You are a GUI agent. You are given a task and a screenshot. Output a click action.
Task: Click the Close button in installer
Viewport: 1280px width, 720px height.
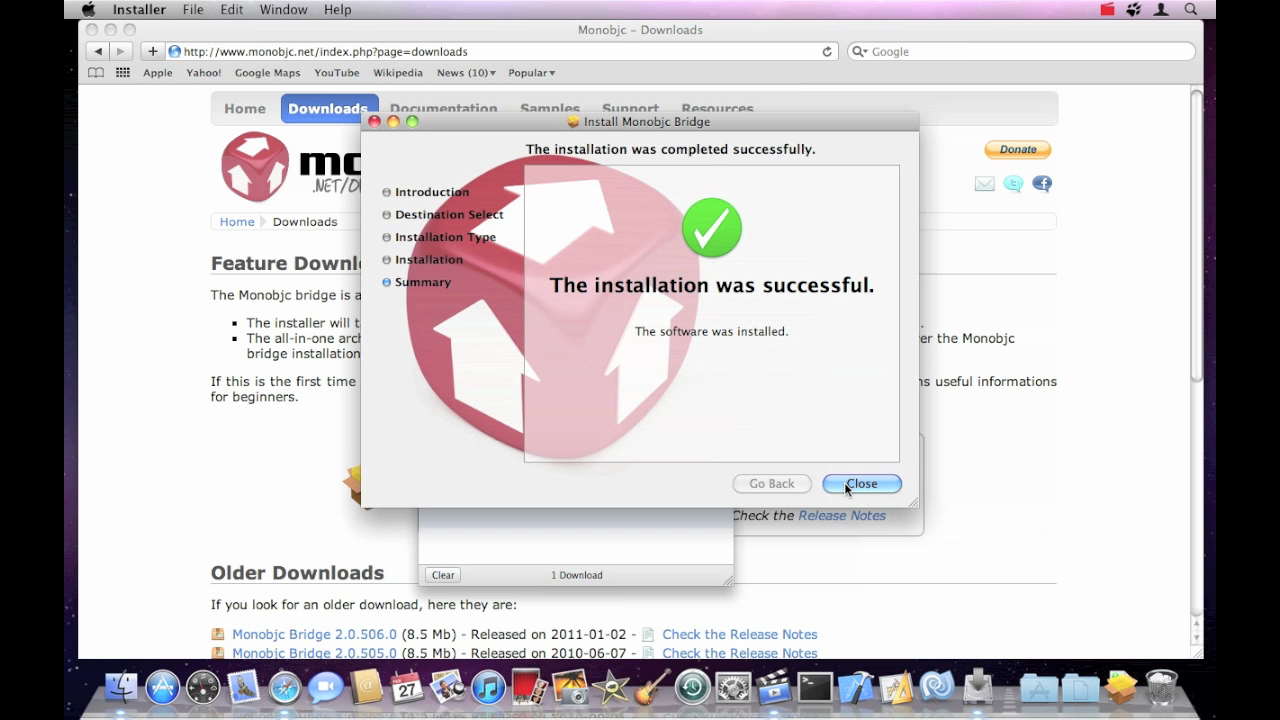click(x=861, y=484)
